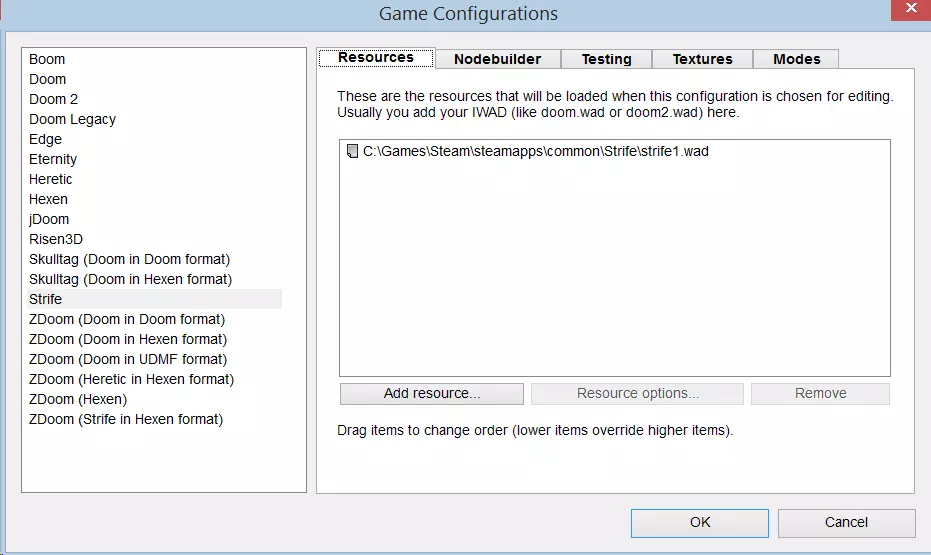Select the Textures tab
Screen dimensions: 931x555
click(702, 59)
